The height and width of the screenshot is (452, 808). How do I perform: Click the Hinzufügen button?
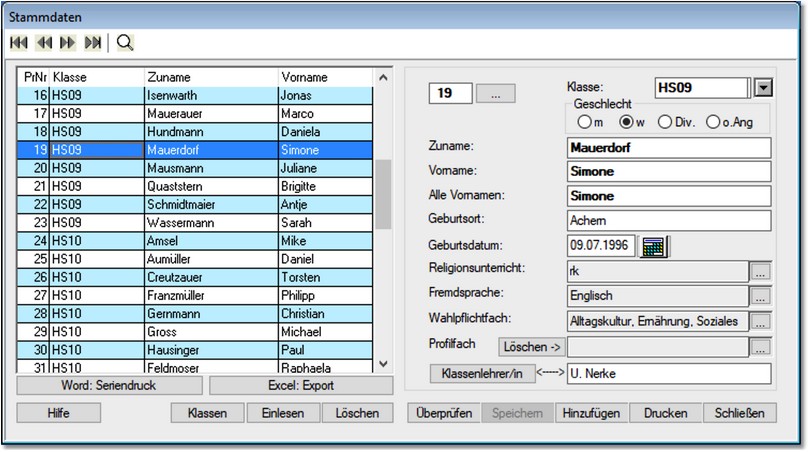[591, 413]
